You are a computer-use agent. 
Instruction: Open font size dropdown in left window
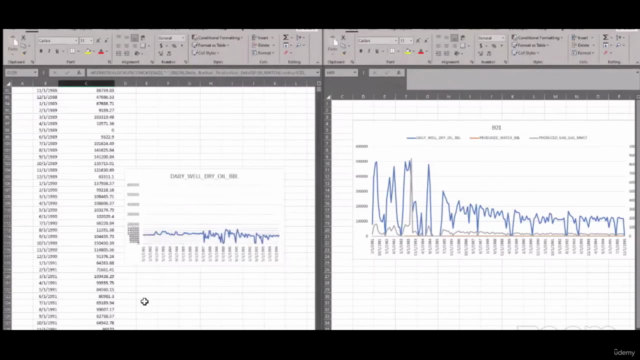pyautogui.click(x=91, y=40)
